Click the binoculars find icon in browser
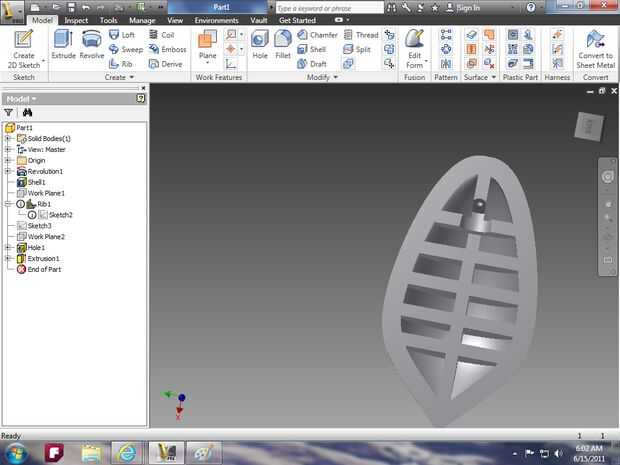 point(27,113)
